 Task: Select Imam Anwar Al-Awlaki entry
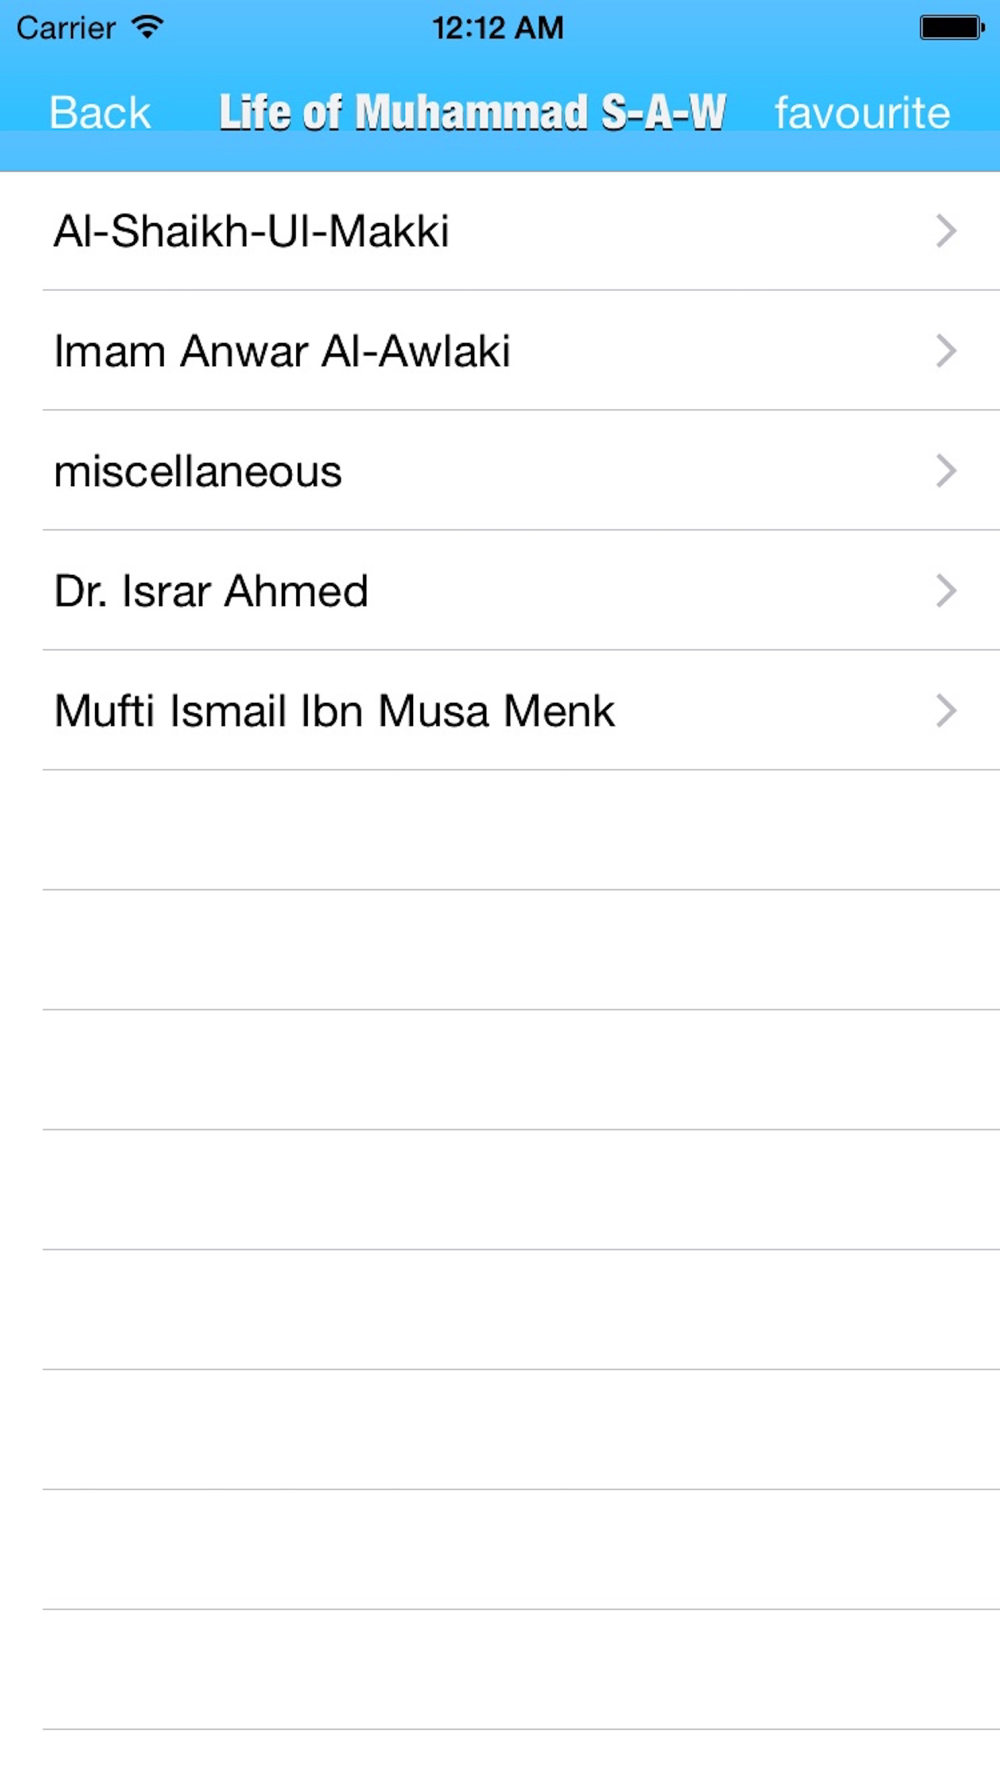[500, 351]
